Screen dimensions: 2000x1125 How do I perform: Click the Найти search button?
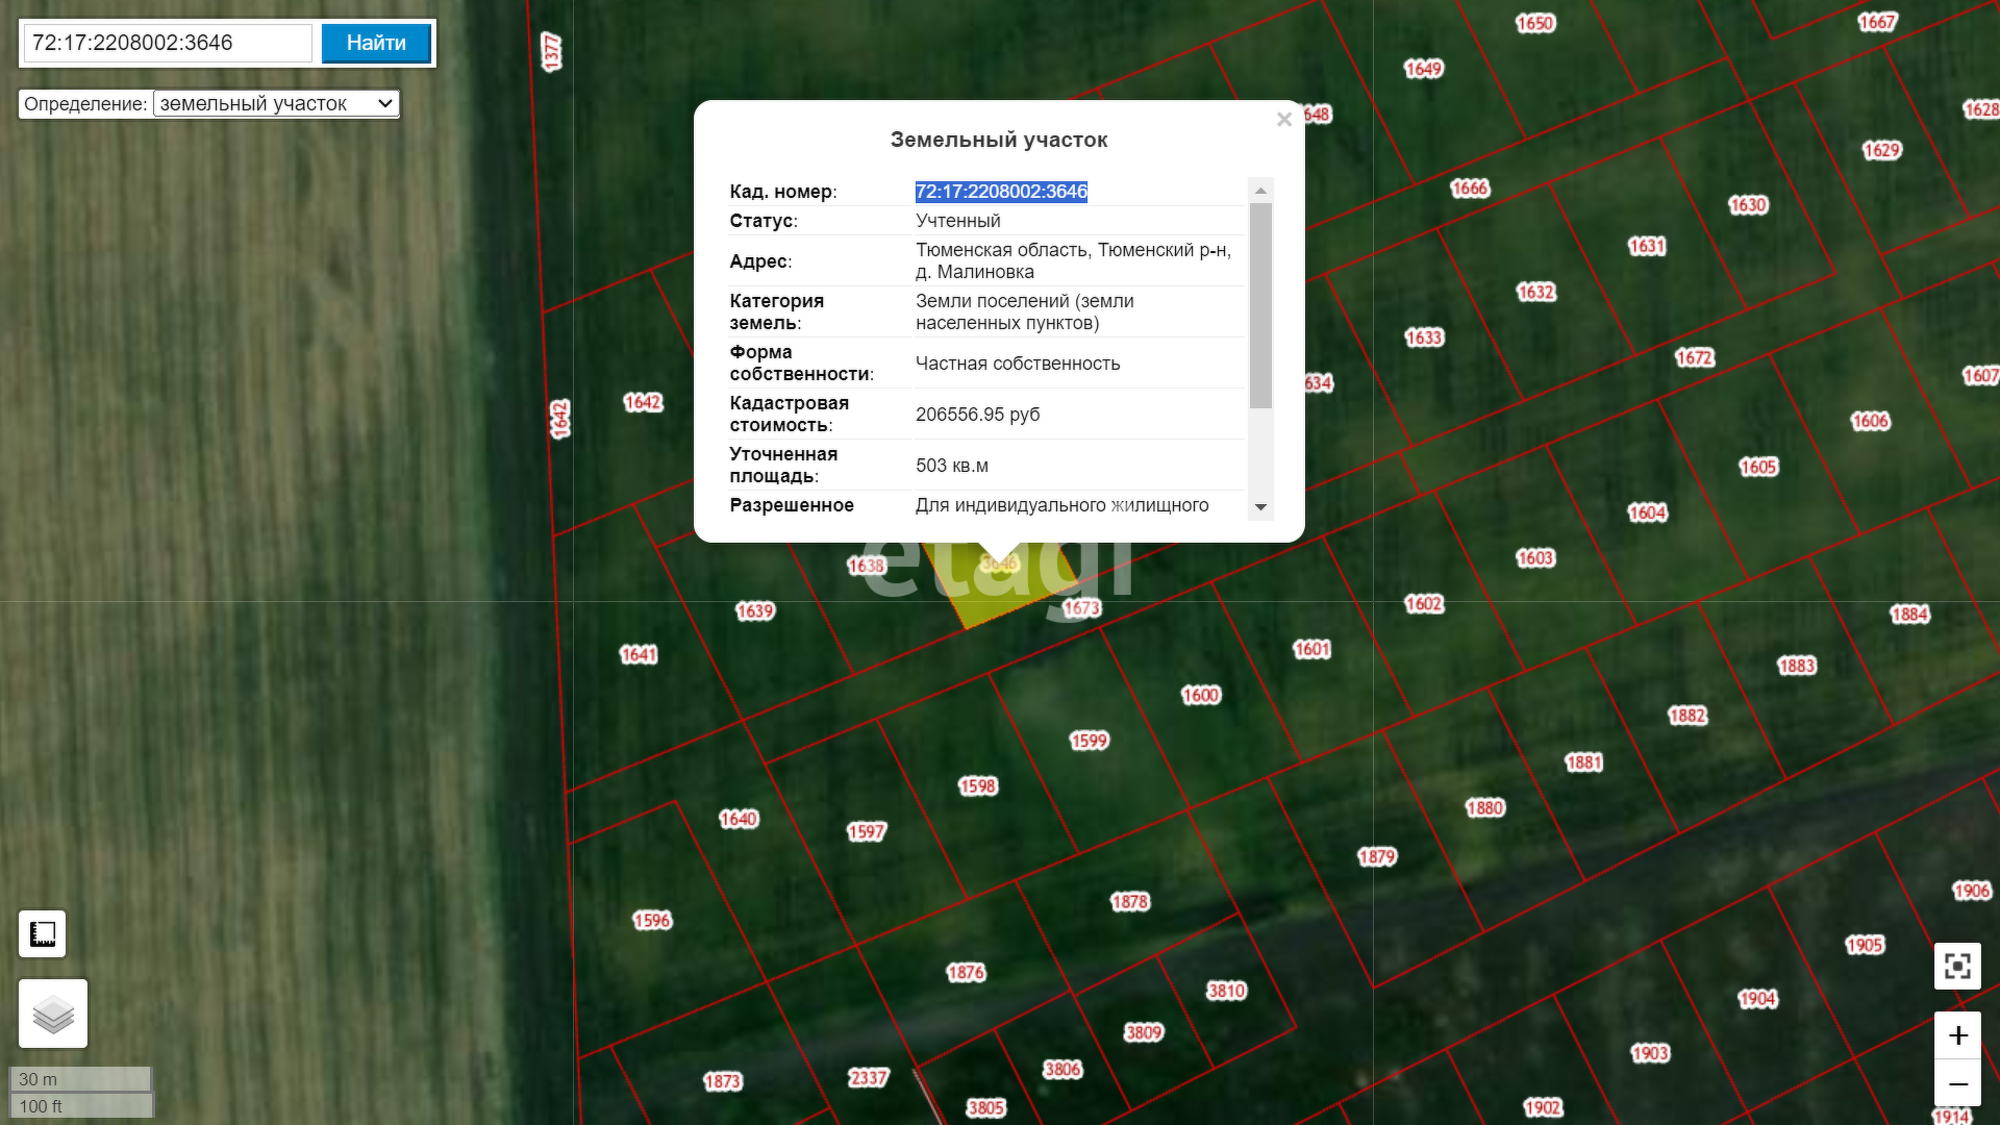376,43
